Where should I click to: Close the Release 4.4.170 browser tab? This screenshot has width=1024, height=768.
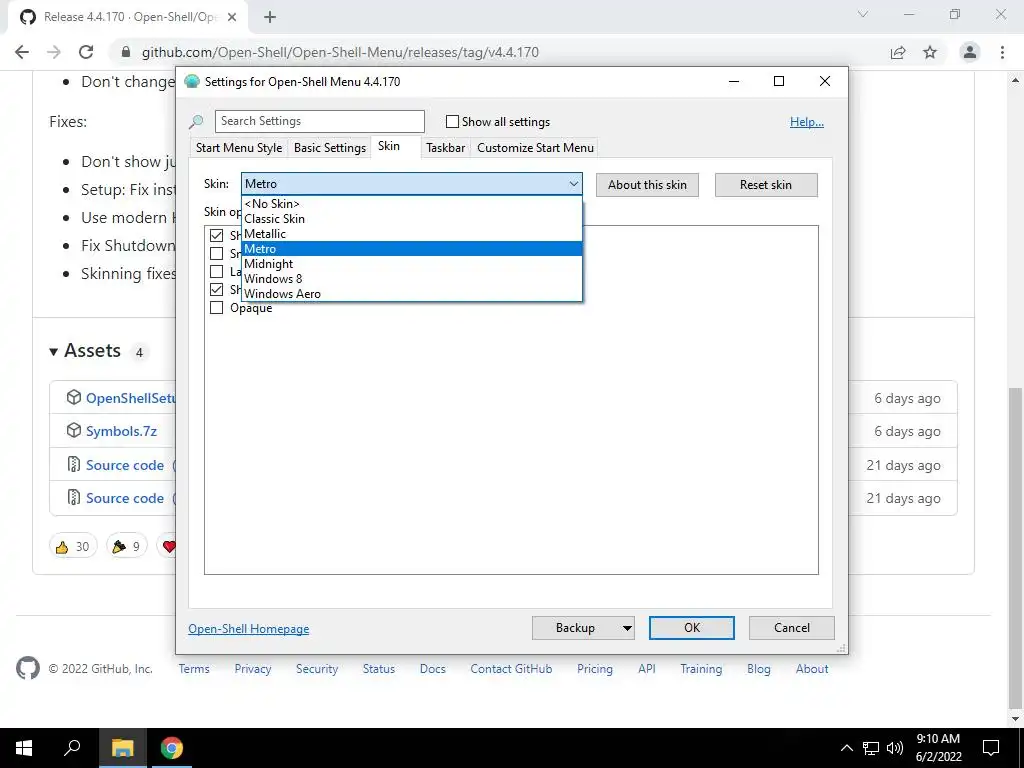click(232, 17)
